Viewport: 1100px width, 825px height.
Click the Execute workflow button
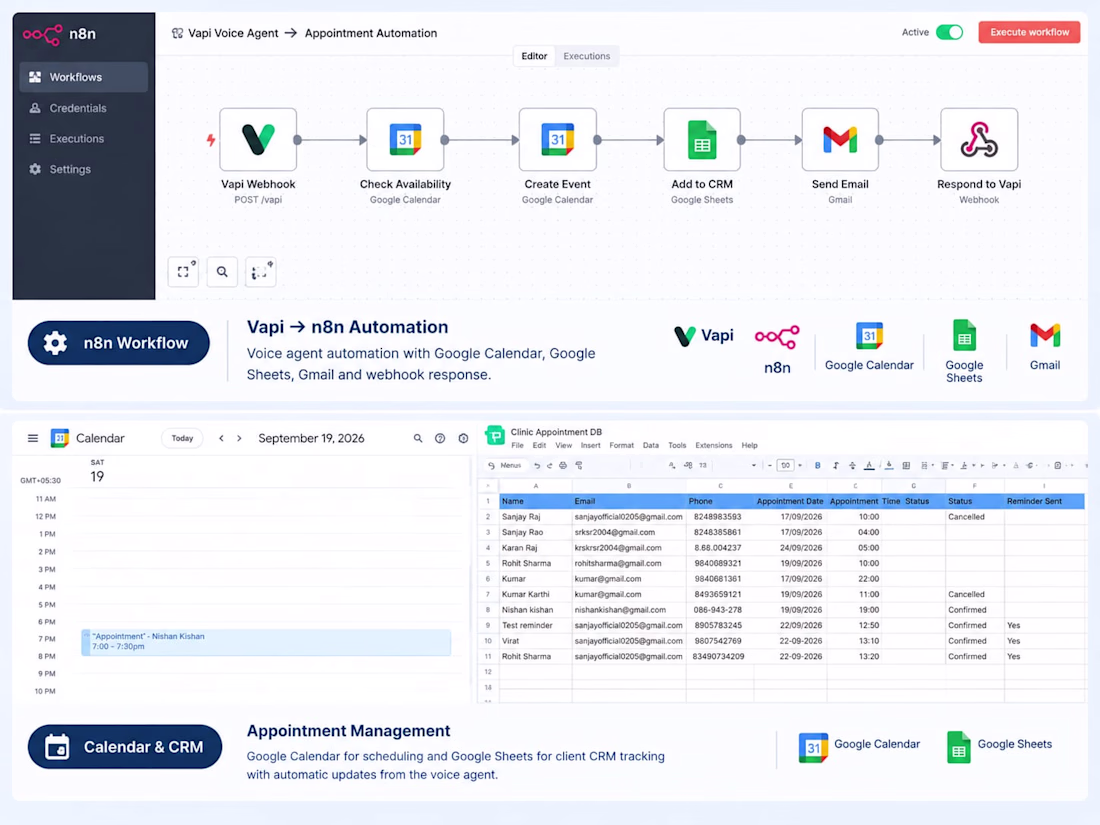click(1029, 32)
